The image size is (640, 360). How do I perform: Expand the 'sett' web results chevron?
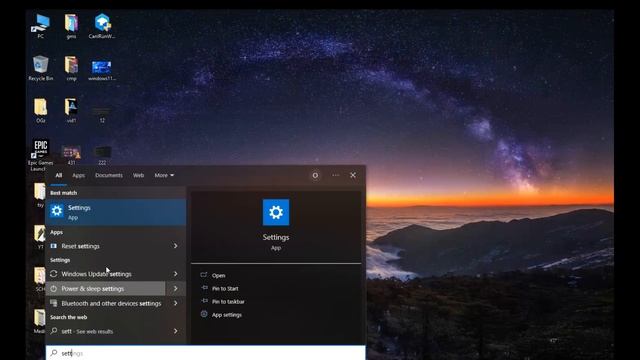(x=176, y=331)
